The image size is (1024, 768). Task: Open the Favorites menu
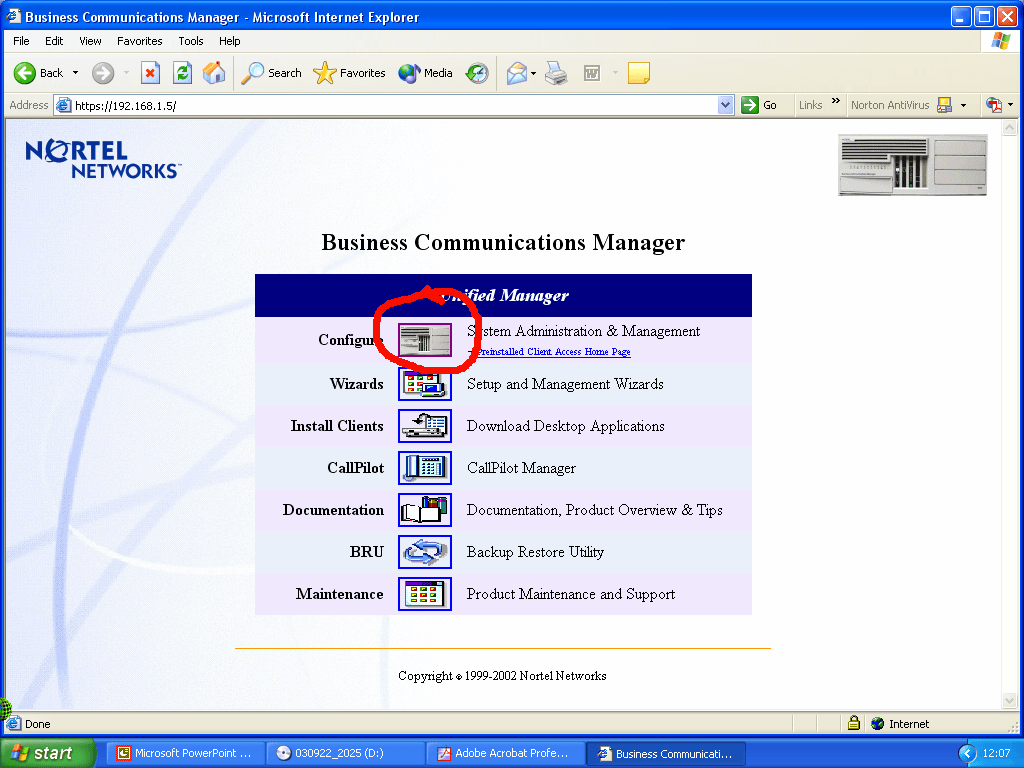pos(140,40)
